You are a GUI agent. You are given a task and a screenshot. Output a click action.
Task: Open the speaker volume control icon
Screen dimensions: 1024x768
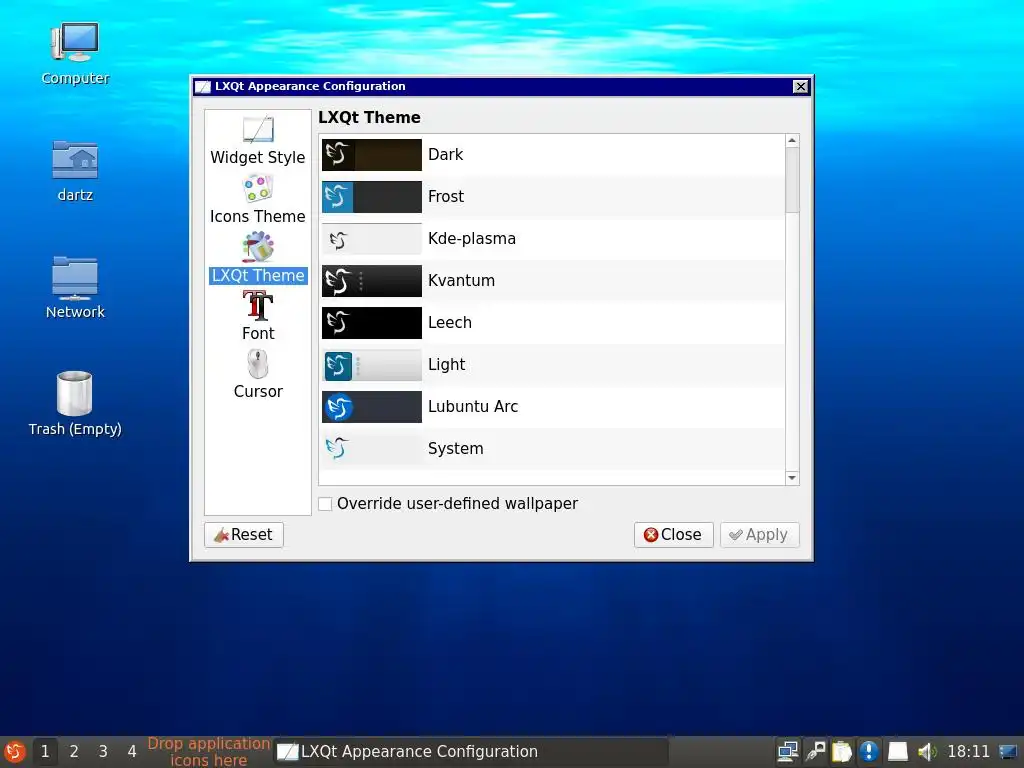click(x=926, y=752)
